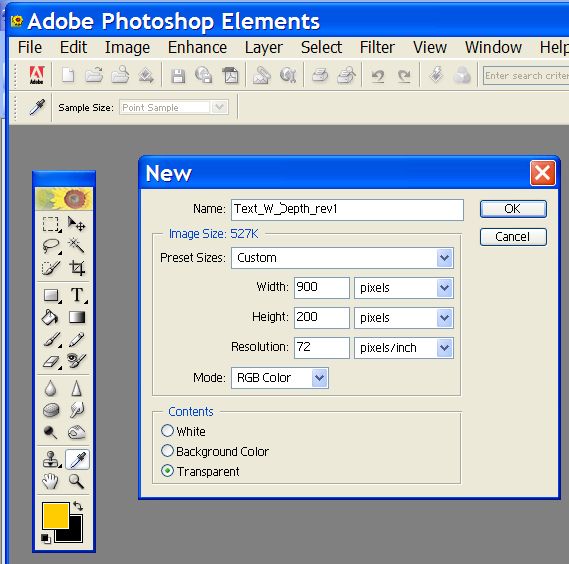Select the Hand tool
The image size is (569, 564).
click(x=50, y=482)
